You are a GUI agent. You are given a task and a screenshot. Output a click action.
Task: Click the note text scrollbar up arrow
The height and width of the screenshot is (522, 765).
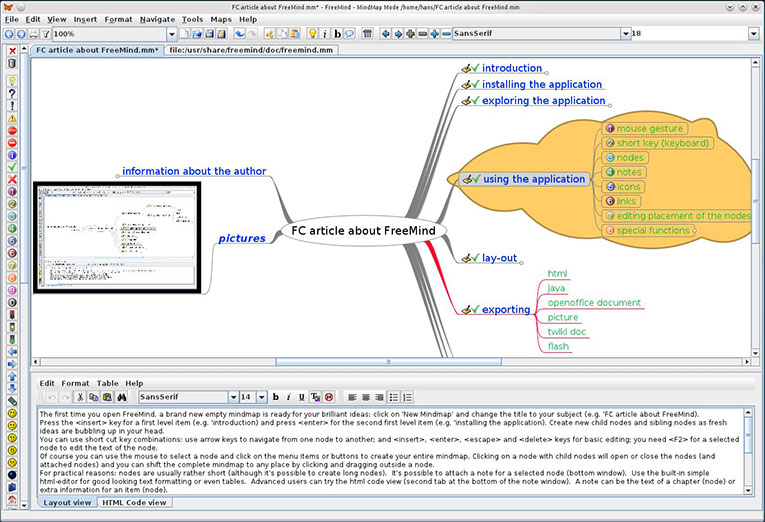(x=749, y=413)
